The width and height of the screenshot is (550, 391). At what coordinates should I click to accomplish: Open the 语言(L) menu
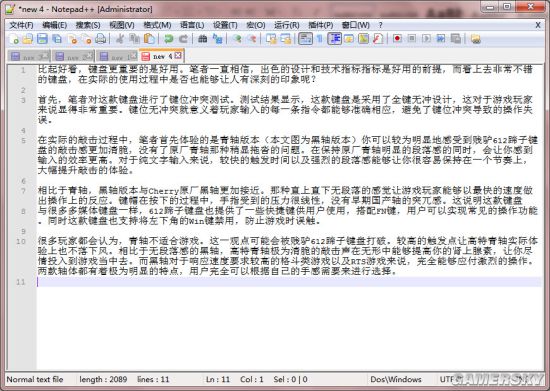(x=192, y=25)
